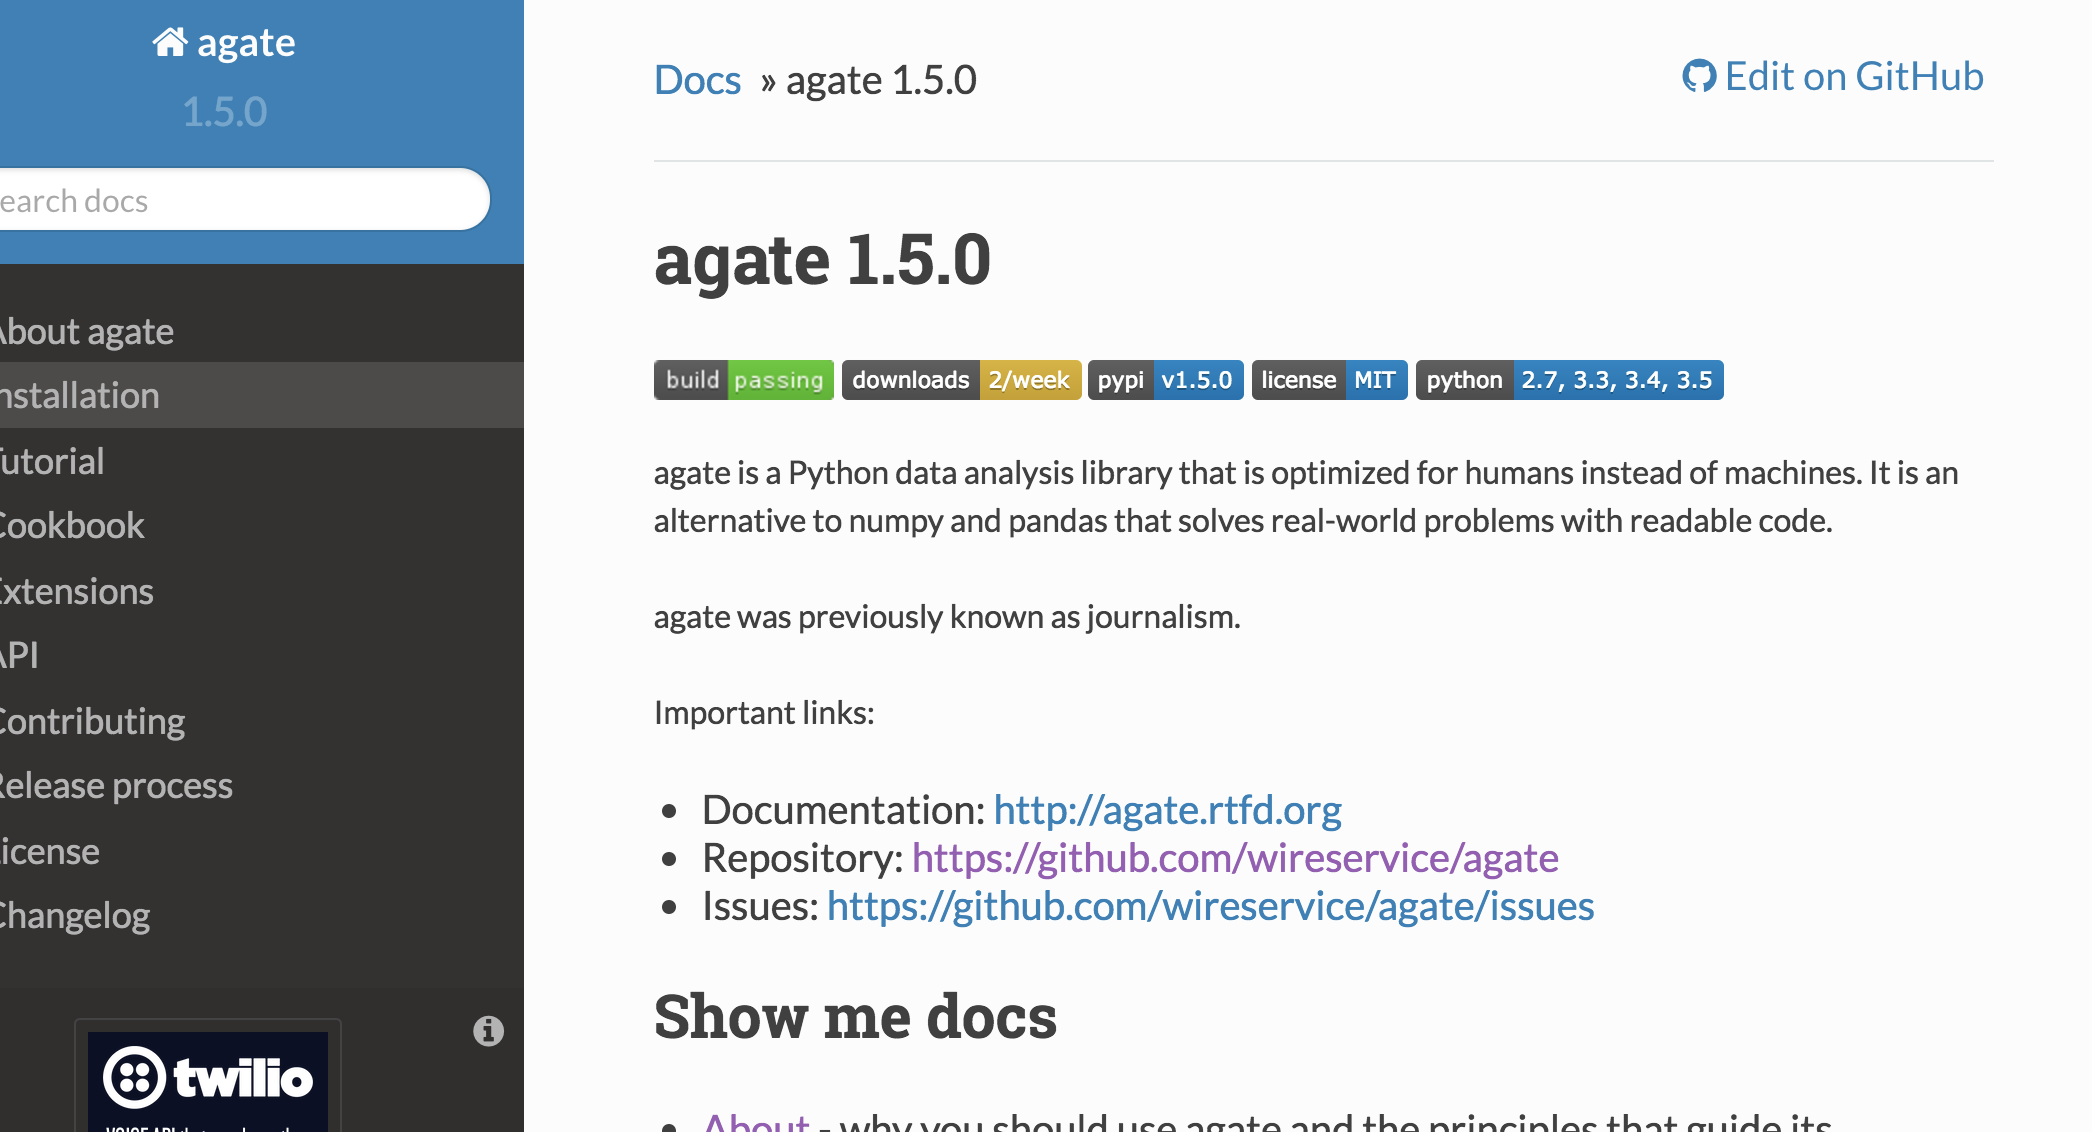The width and height of the screenshot is (2092, 1132).
Task: Click the pypi v1.5.0 badge
Action: point(1165,380)
